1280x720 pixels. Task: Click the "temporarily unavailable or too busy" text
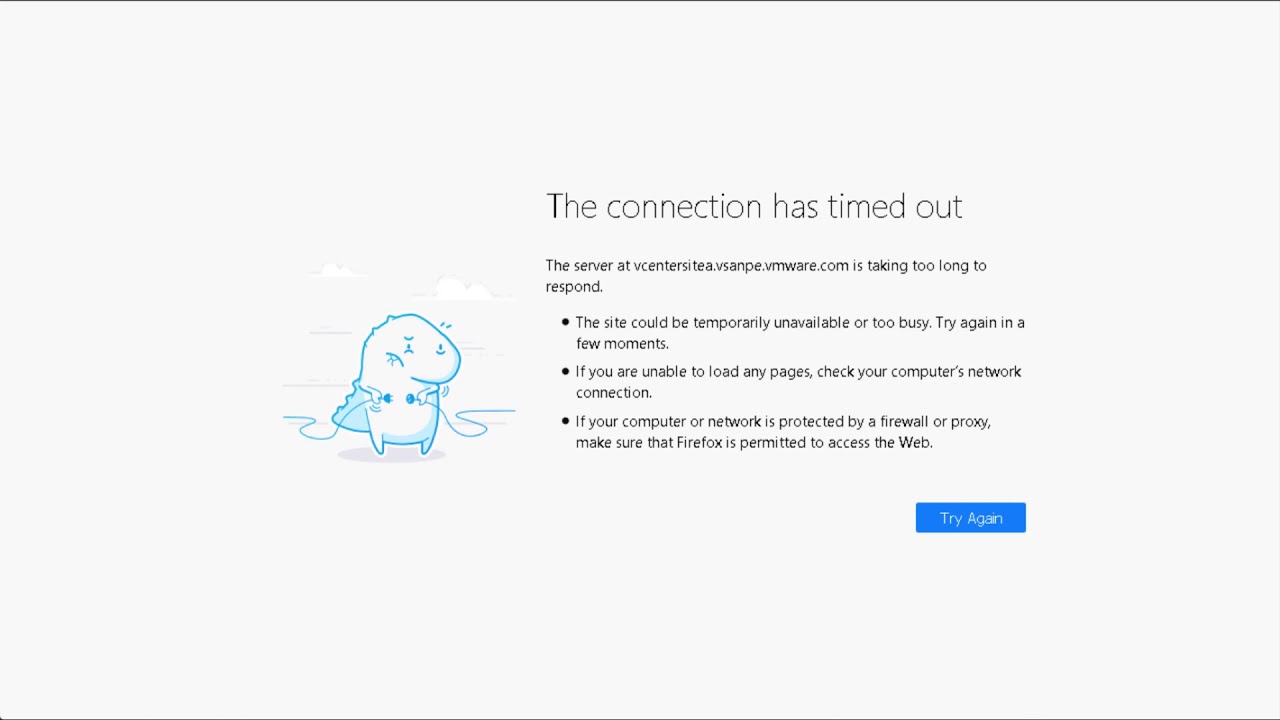[x=811, y=323]
